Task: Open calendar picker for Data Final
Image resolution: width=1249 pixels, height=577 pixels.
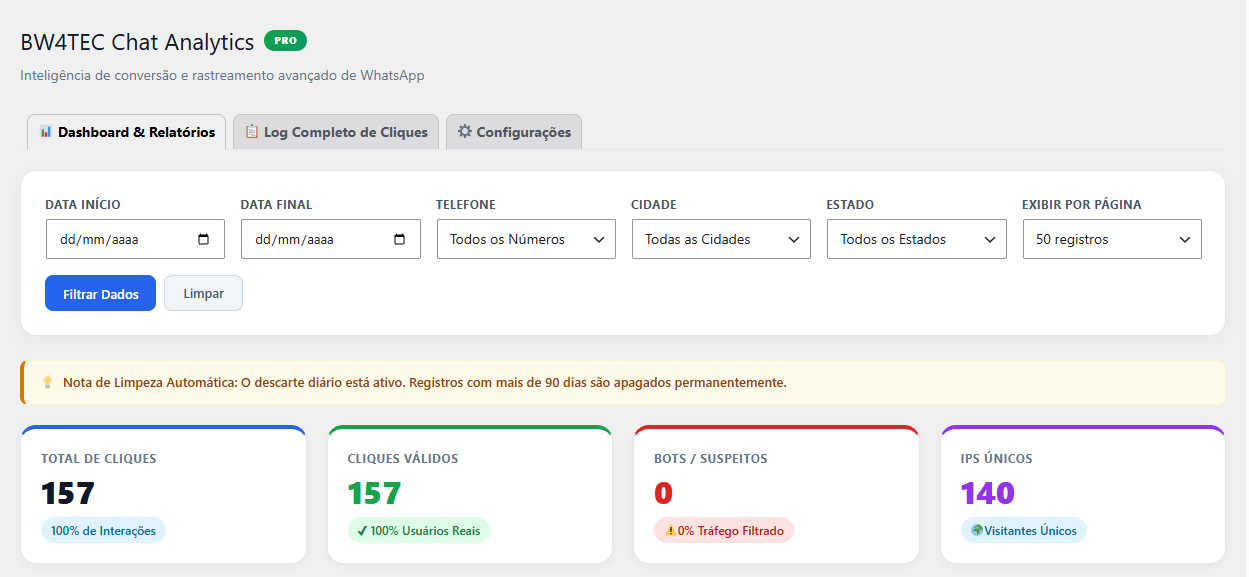Action: pyautogui.click(x=400, y=240)
